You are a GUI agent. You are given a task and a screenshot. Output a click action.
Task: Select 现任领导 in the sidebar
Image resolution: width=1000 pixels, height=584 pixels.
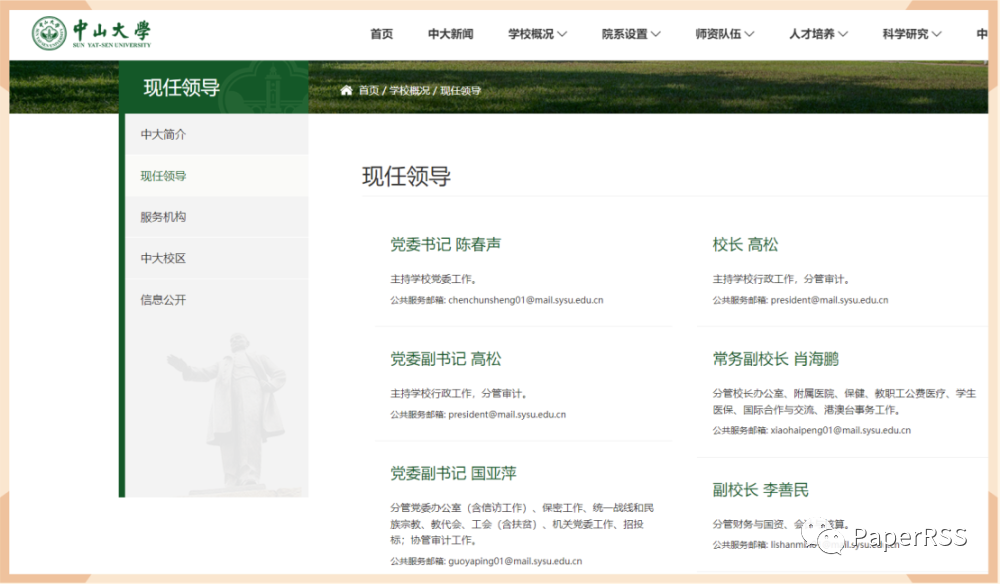pyautogui.click(x=163, y=176)
